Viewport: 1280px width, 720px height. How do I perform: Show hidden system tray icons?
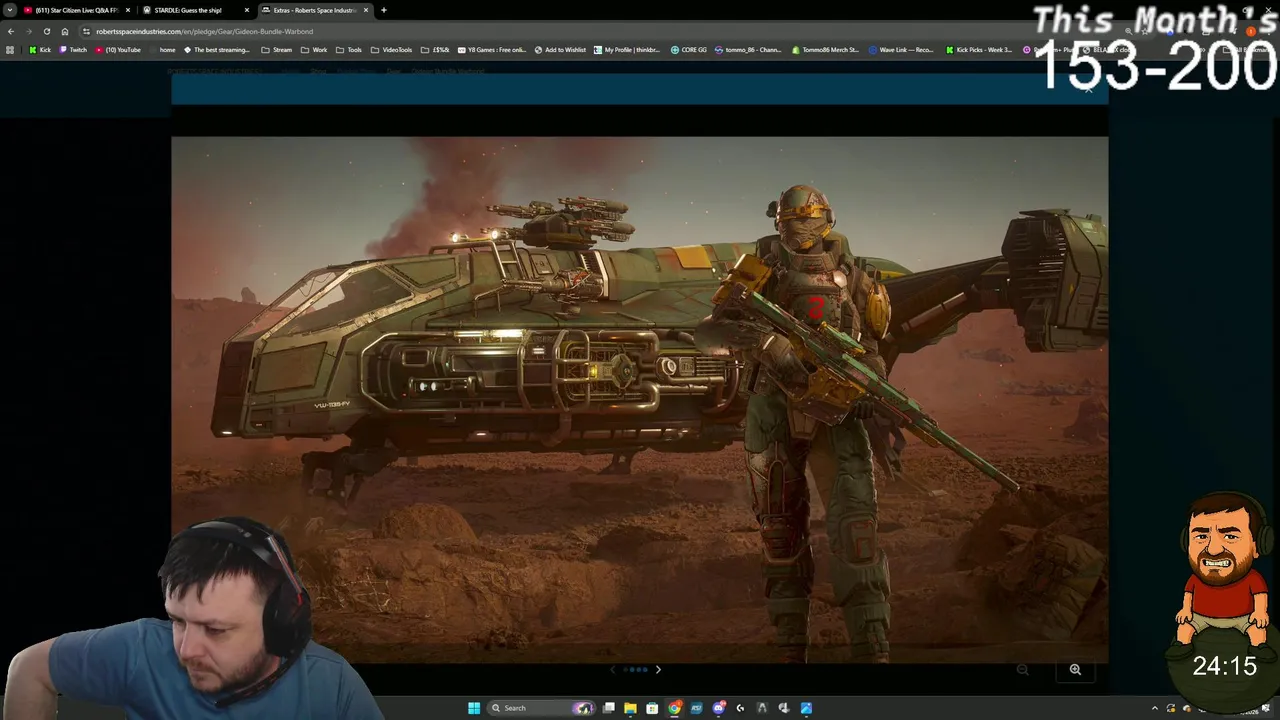pyautogui.click(x=1154, y=708)
